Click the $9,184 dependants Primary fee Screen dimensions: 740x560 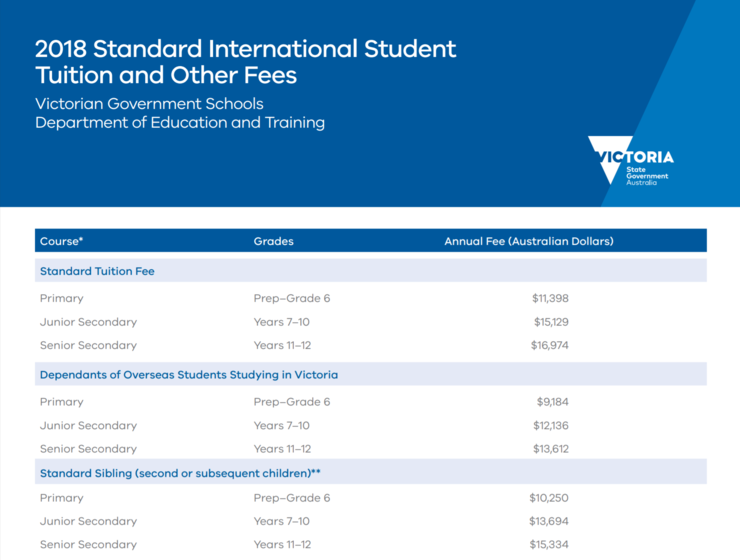pos(552,402)
